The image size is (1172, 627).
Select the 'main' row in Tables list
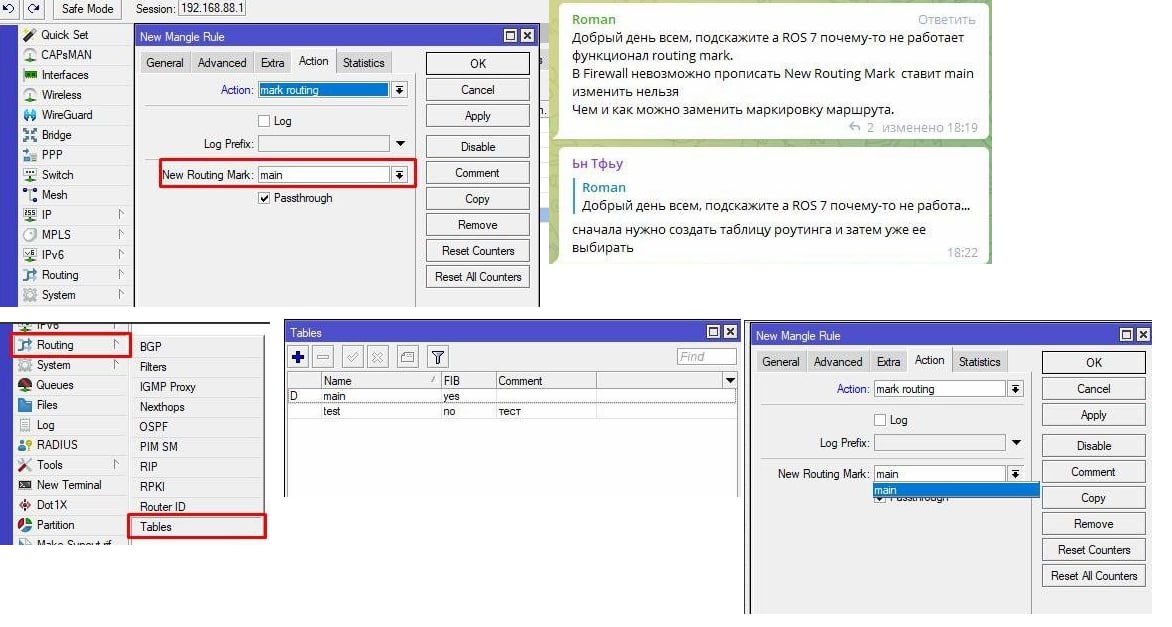[511, 396]
